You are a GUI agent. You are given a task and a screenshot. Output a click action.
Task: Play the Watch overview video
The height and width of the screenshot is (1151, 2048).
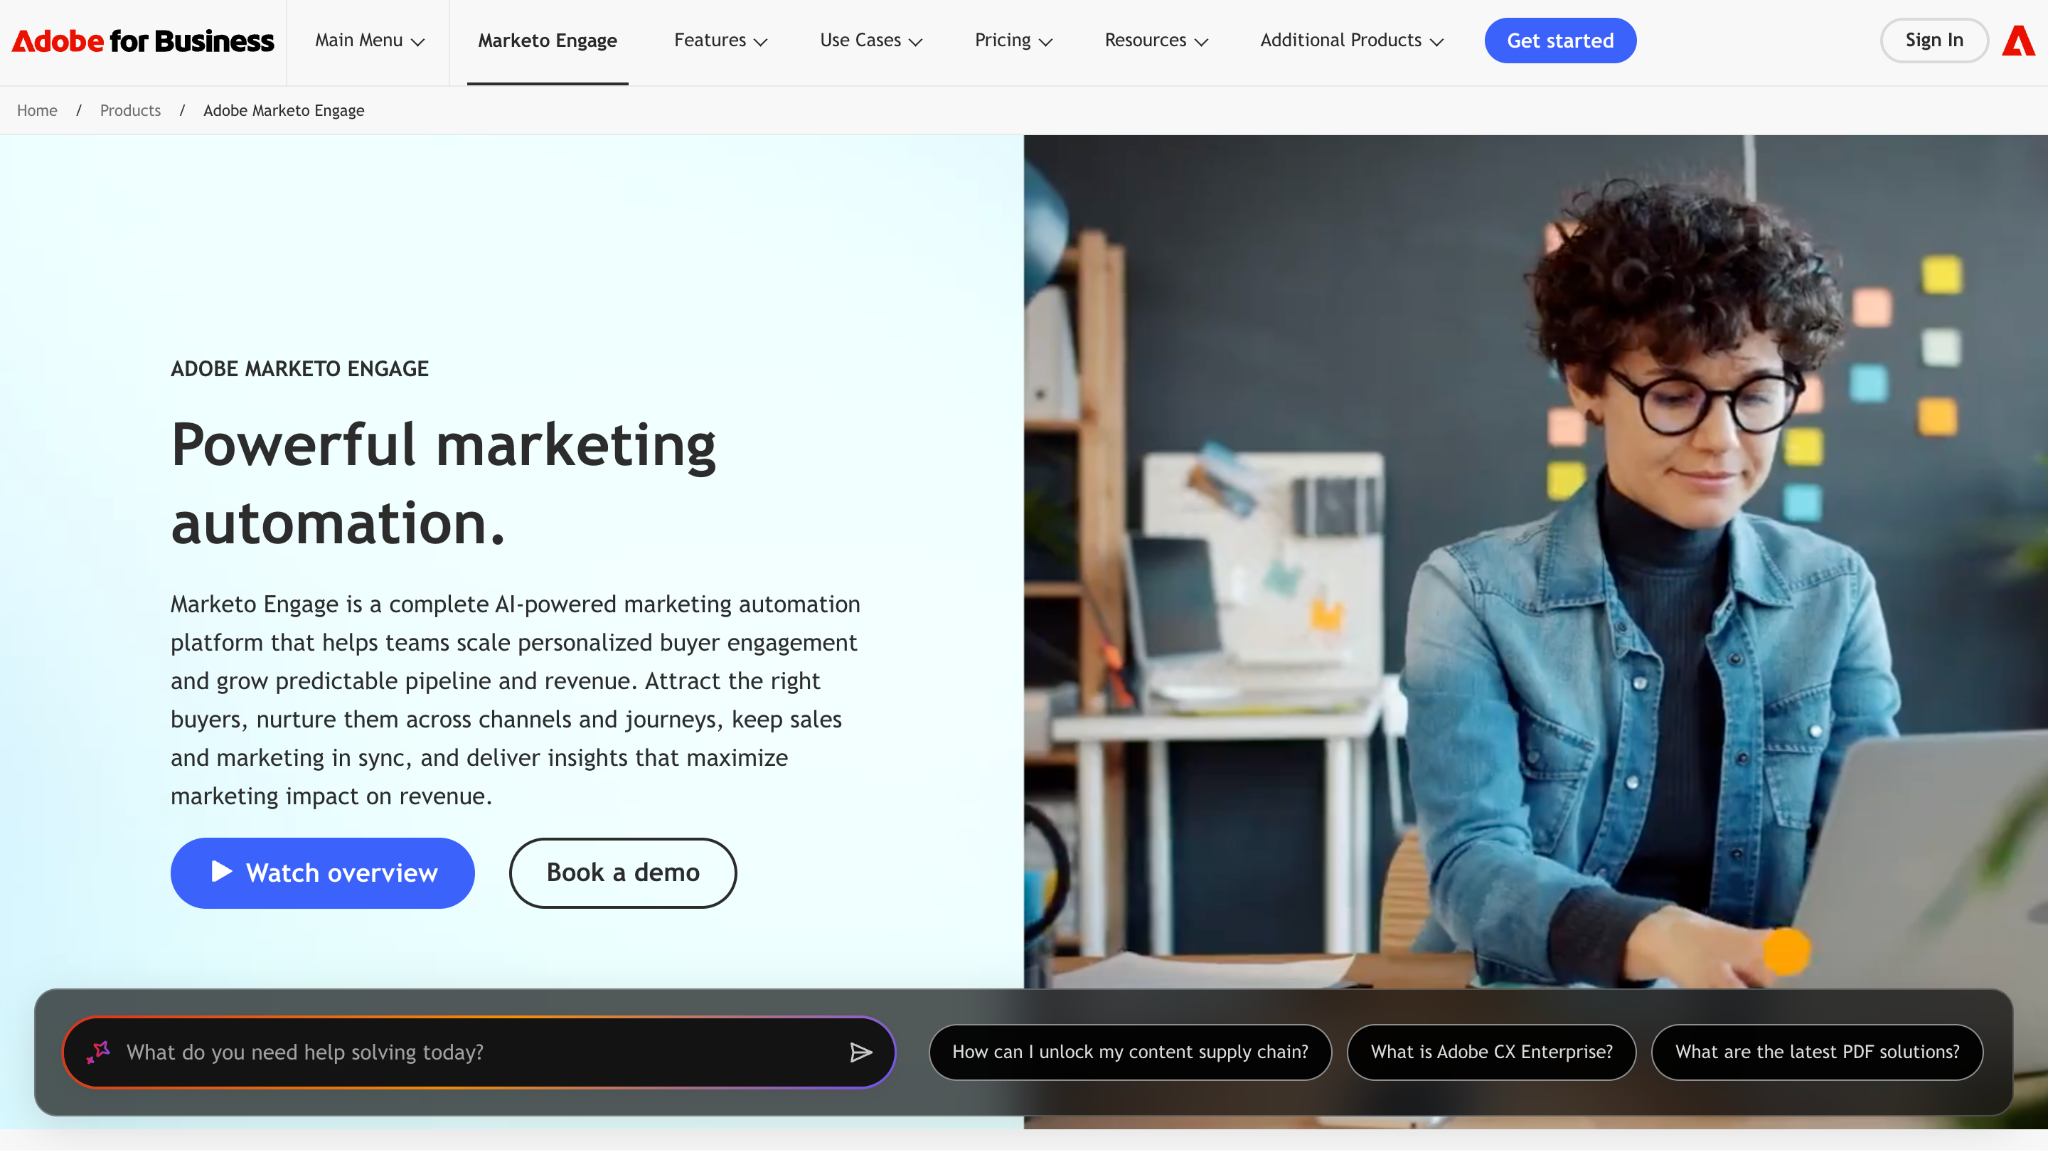tap(322, 873)
